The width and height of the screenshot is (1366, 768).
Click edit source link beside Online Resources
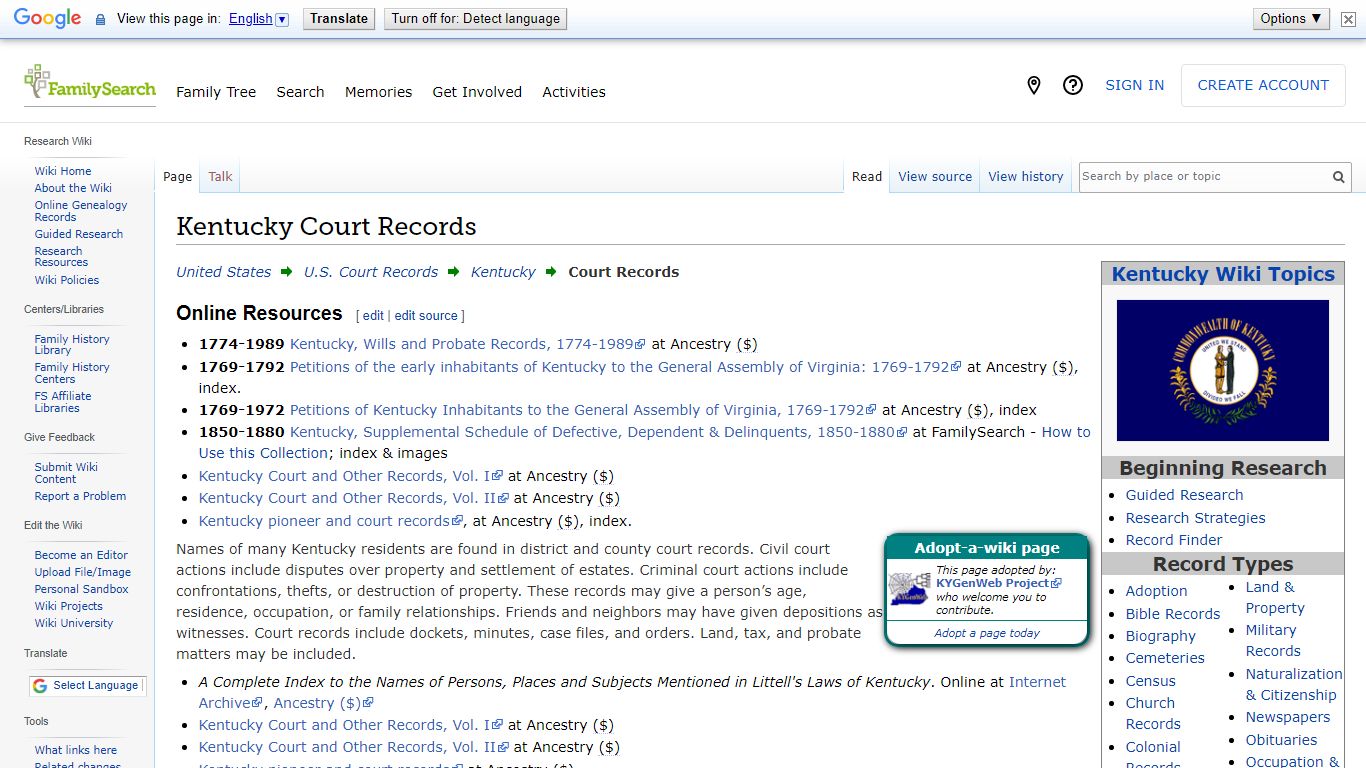click(426, 315)
